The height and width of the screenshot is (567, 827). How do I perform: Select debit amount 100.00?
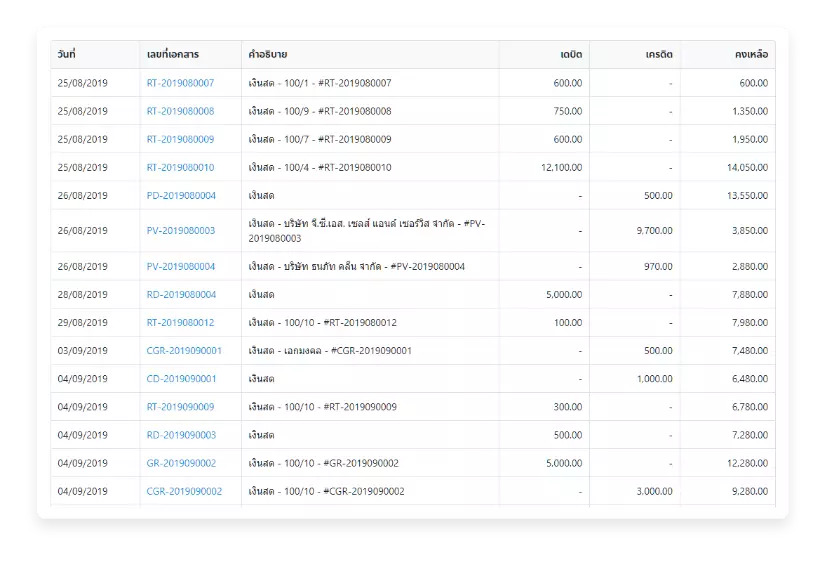(x=568, y=322)
